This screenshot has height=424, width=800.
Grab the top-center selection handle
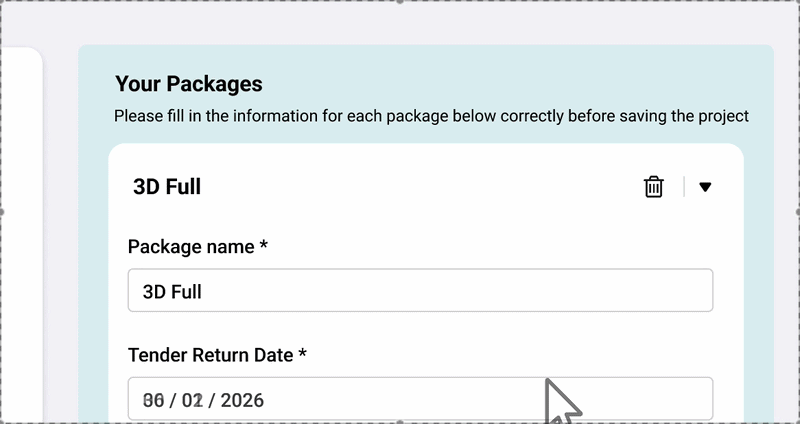coord(400,2)
